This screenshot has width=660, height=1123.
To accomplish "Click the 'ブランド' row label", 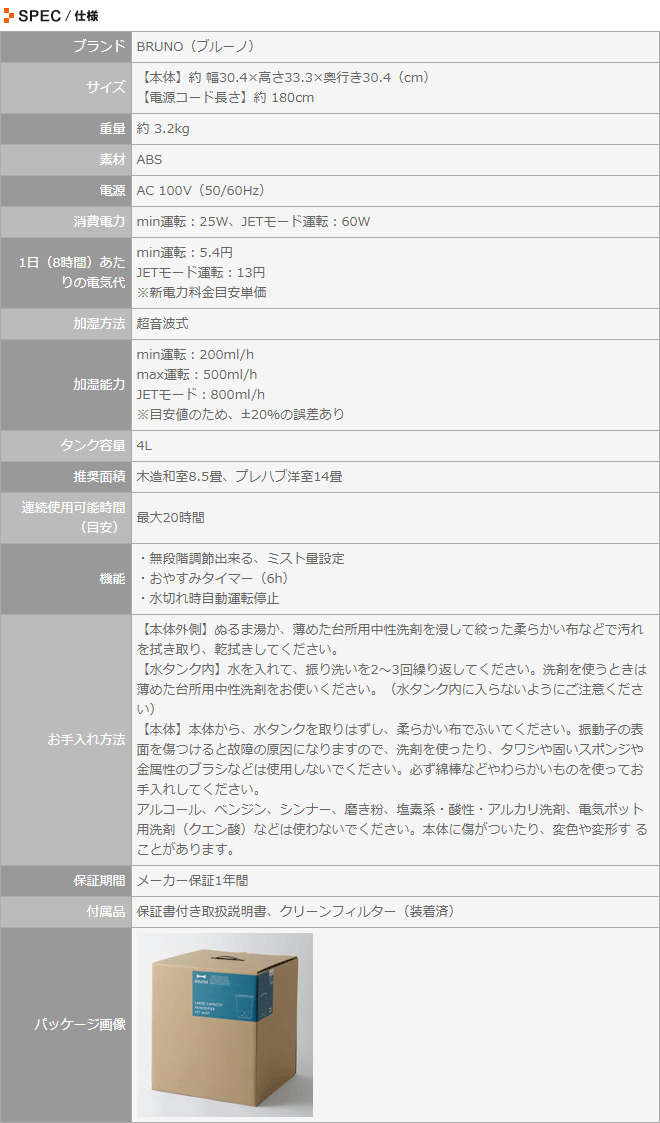I will point(100,47).
